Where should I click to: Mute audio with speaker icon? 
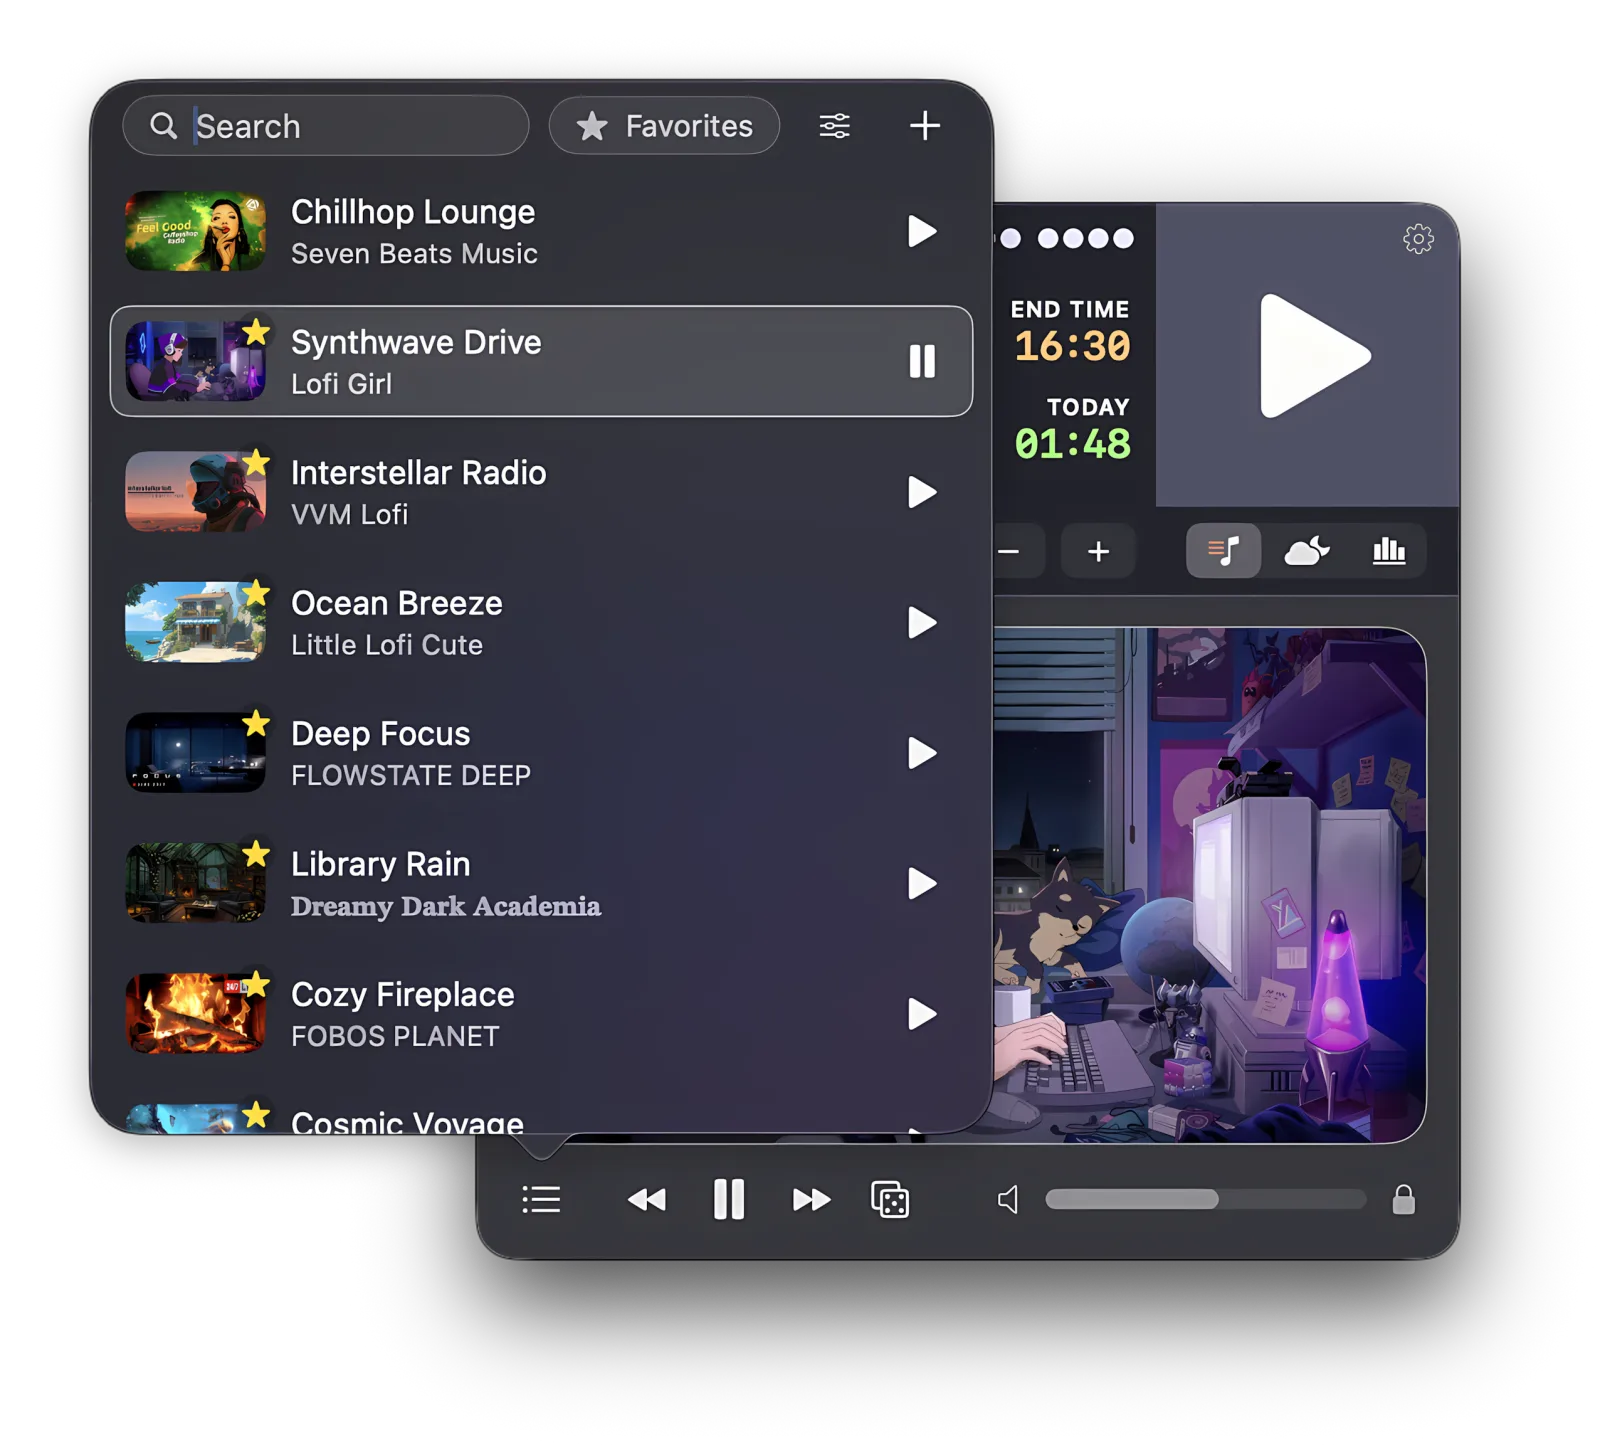[x=1008, y=1199]
